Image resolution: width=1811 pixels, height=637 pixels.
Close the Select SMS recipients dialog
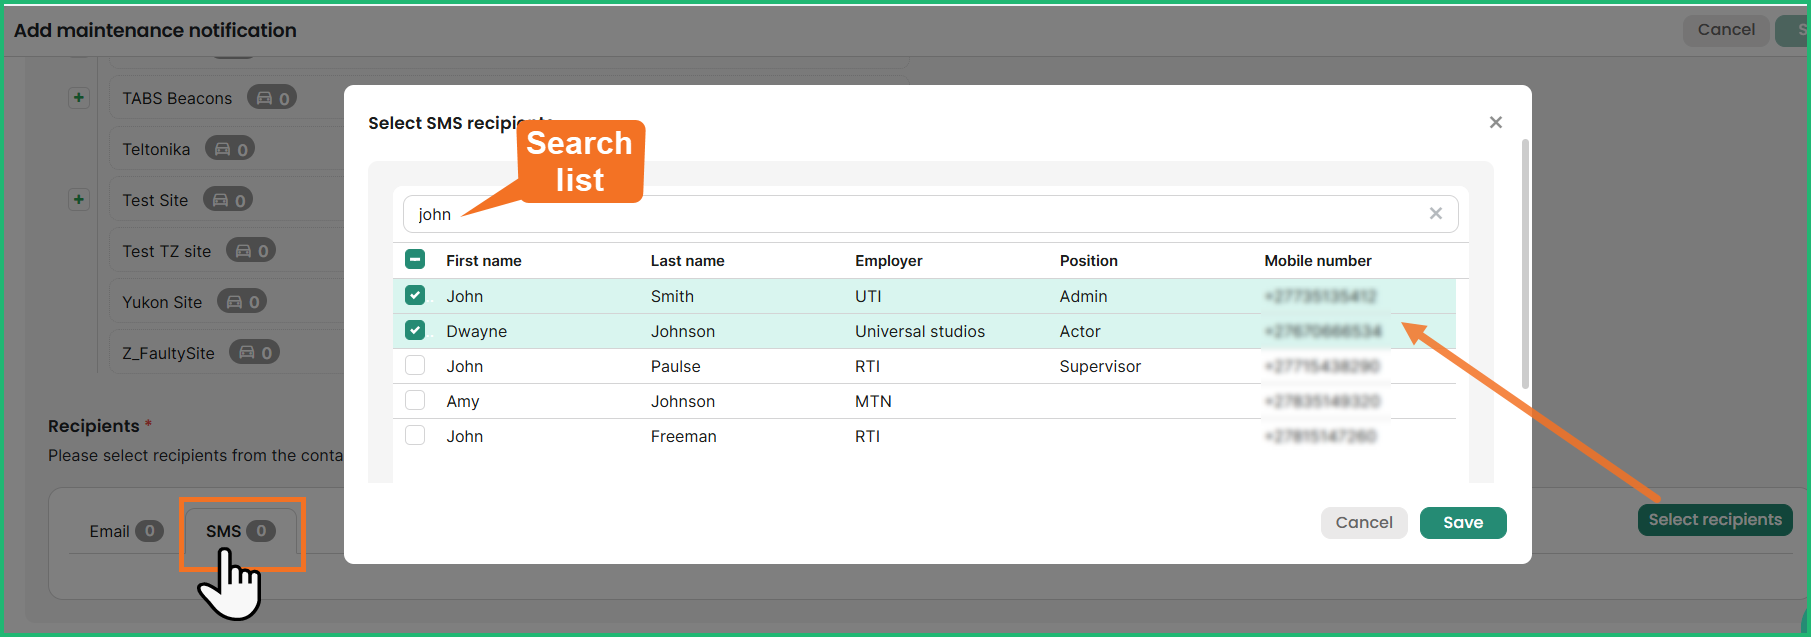click(x=1495, y=122)
